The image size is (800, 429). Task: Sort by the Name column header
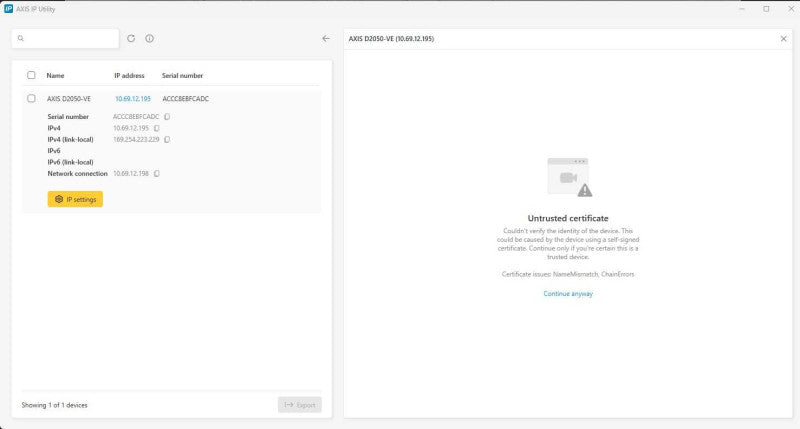(55, 75)
